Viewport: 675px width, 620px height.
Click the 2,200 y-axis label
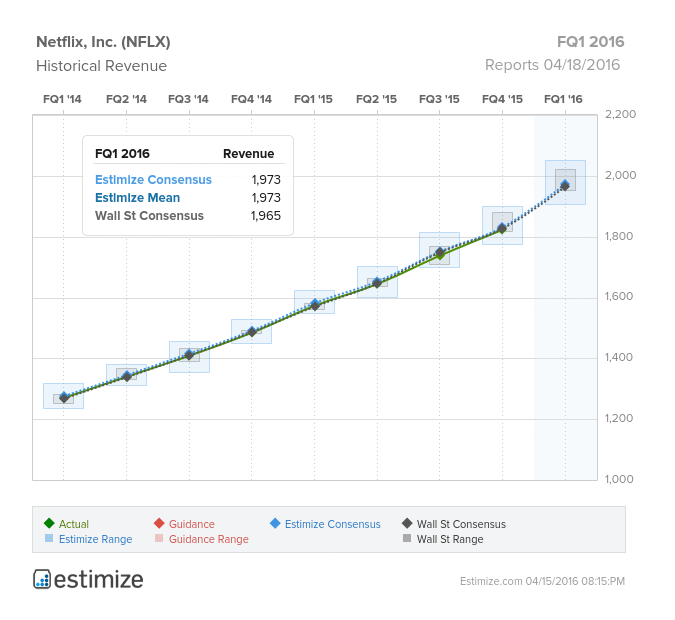[x=620, y=114]
